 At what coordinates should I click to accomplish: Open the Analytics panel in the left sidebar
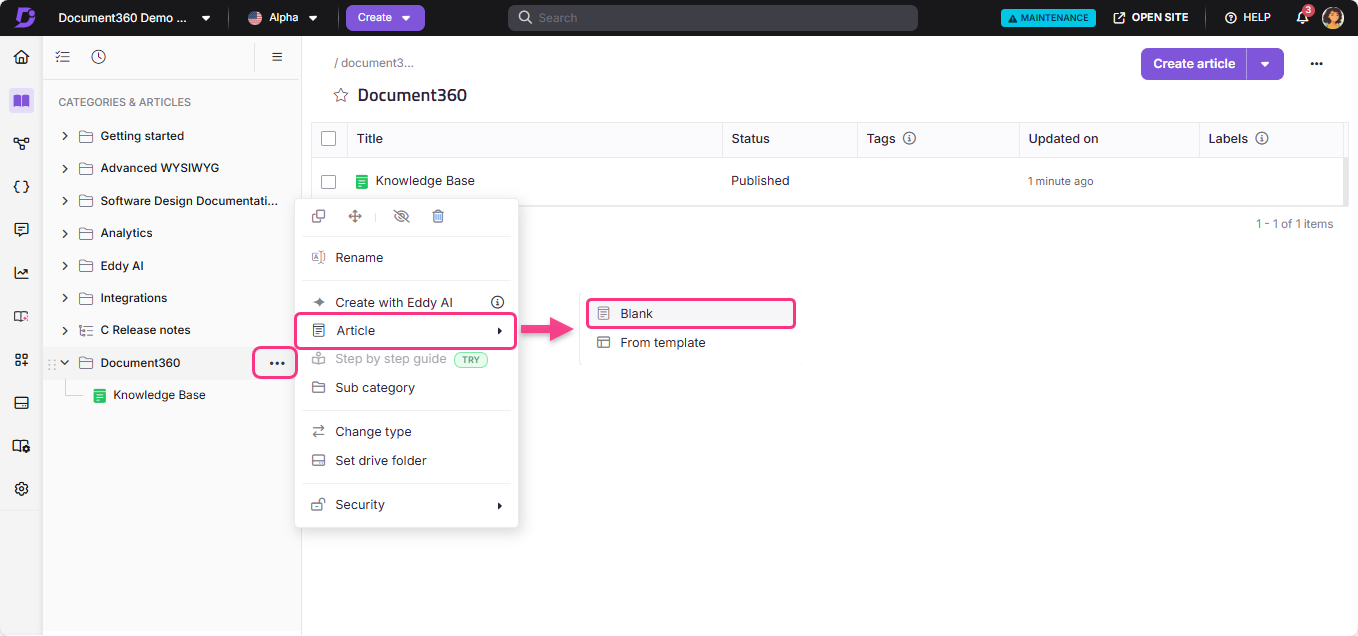click(x=21, y=271)
